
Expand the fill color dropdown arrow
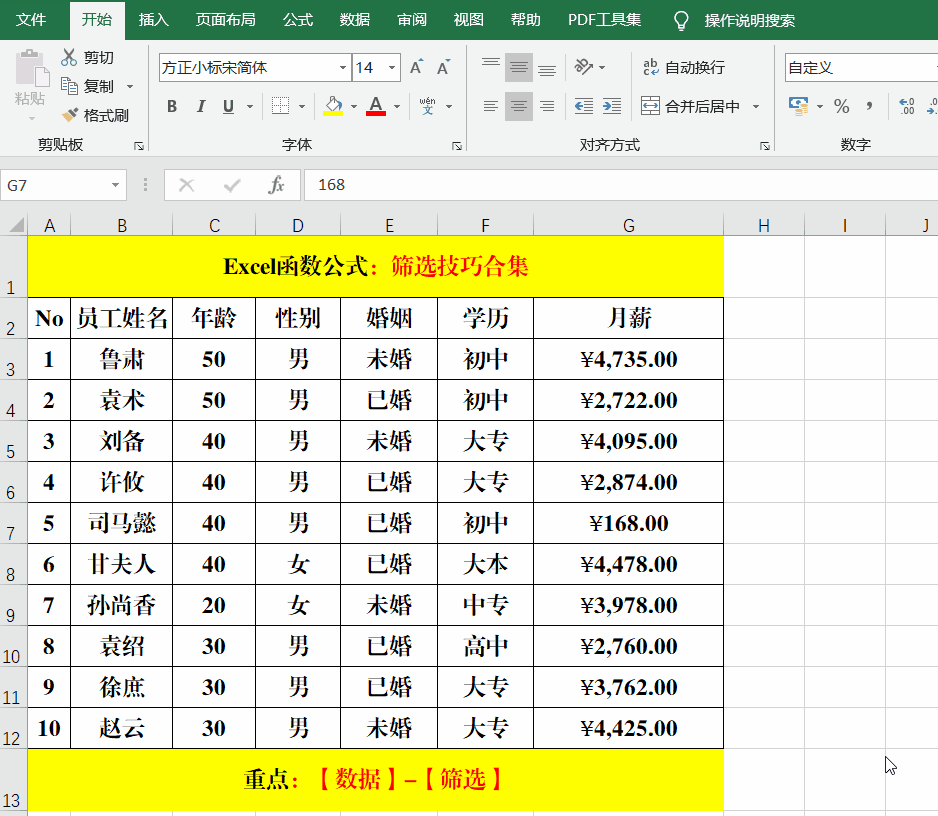click(x=354, y=107)
